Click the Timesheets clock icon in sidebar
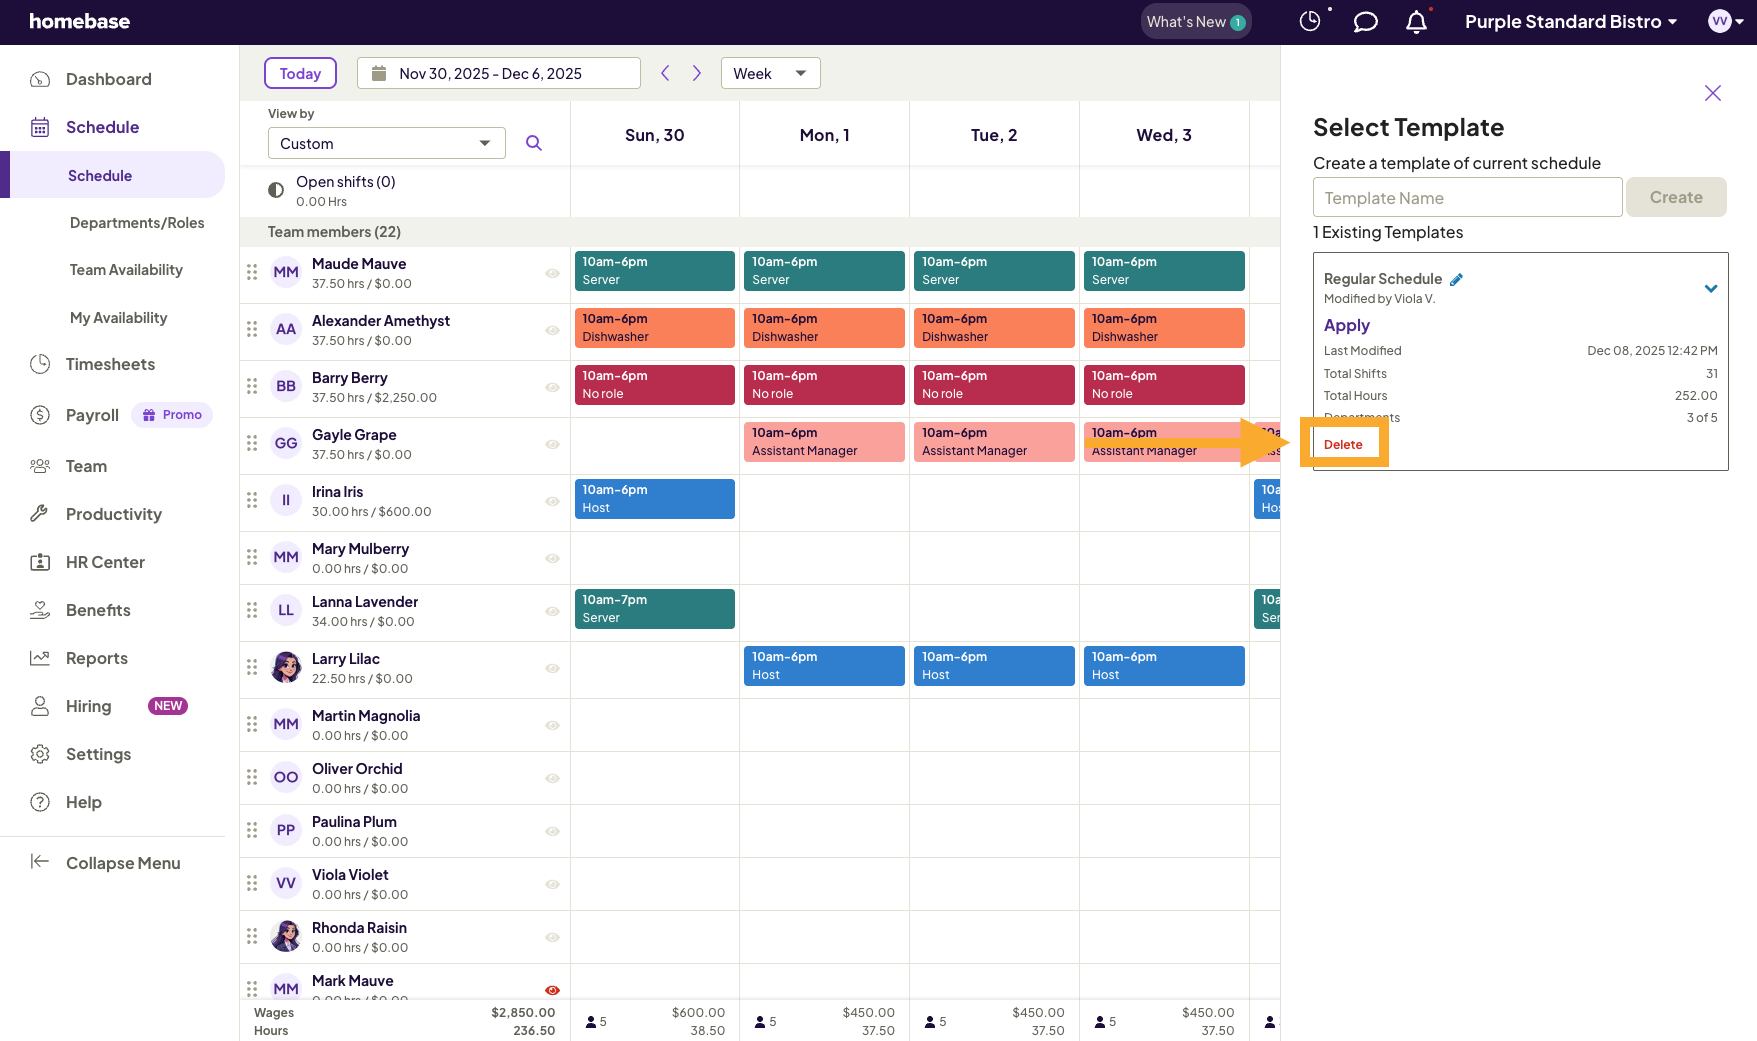This screenshot has height=1041, width=1757. (40, 364)
